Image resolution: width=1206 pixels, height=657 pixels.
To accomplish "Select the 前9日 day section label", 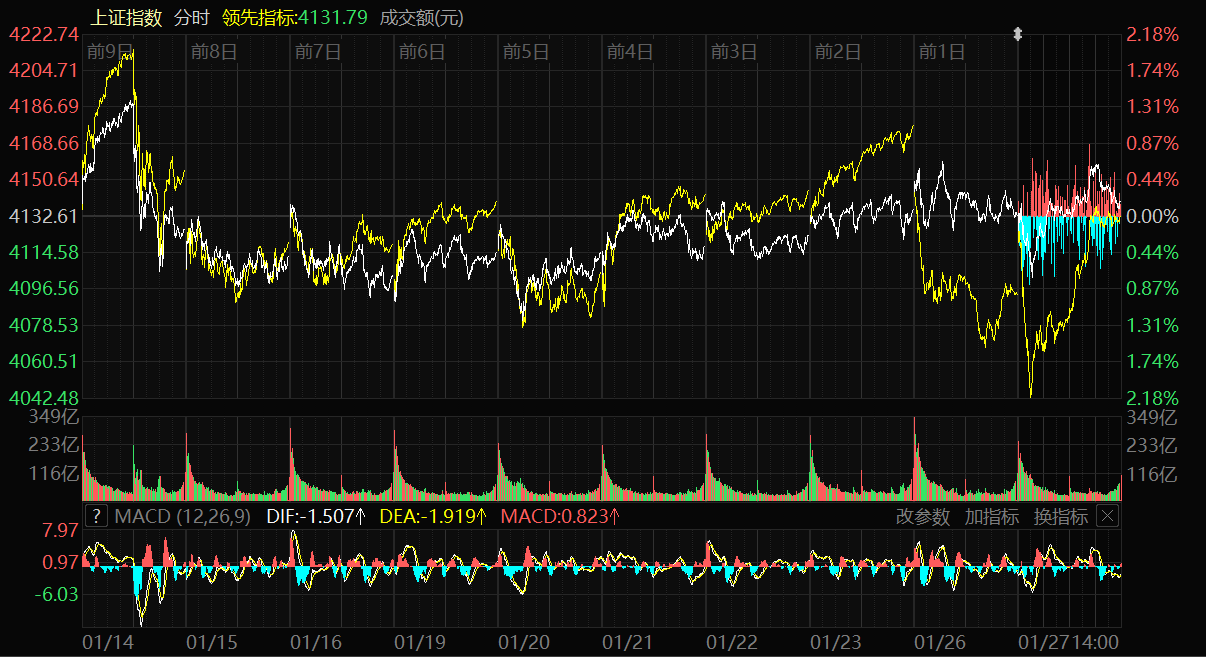I will [x=110, y=52].
